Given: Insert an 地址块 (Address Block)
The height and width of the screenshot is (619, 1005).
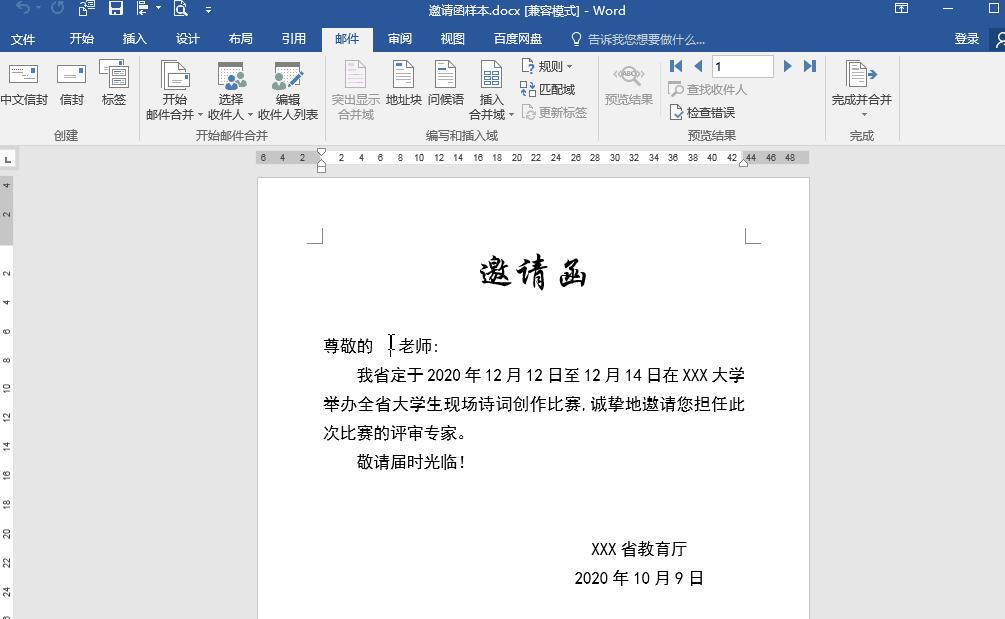Looking at the screenshot, I should (x=402, y=85).
